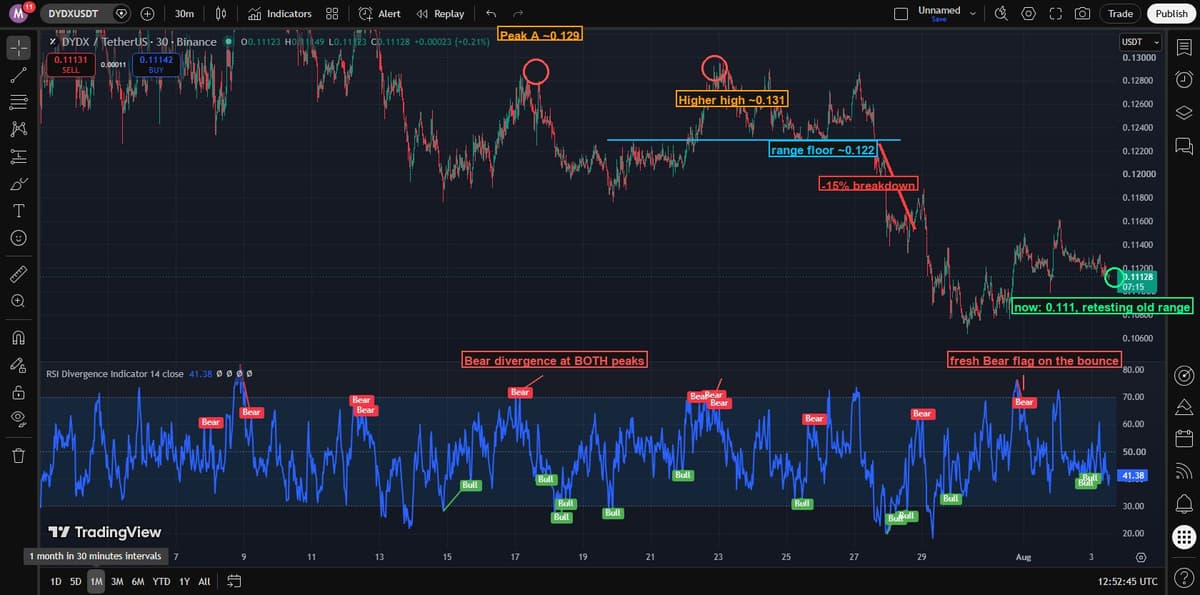Select the 3M time range
The width and height of the screenshot is (1200, 595).
(117, 581)
